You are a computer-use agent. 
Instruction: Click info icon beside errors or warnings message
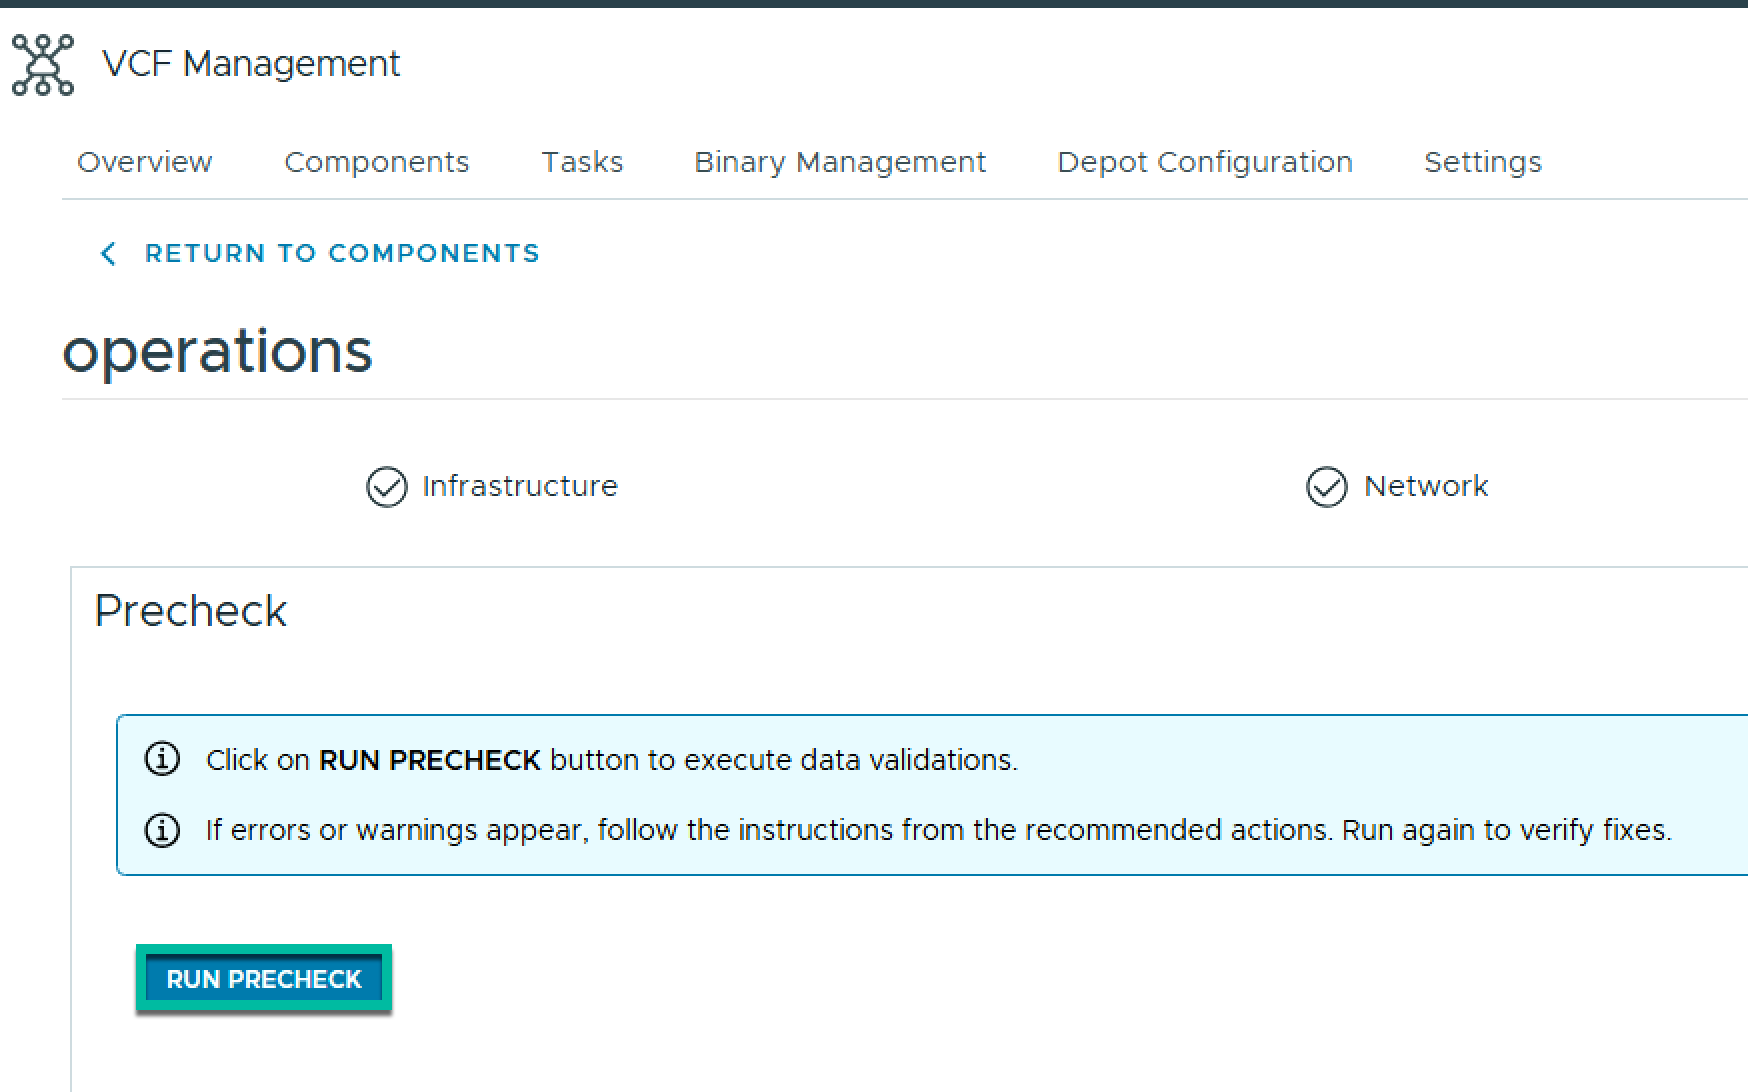163,830
